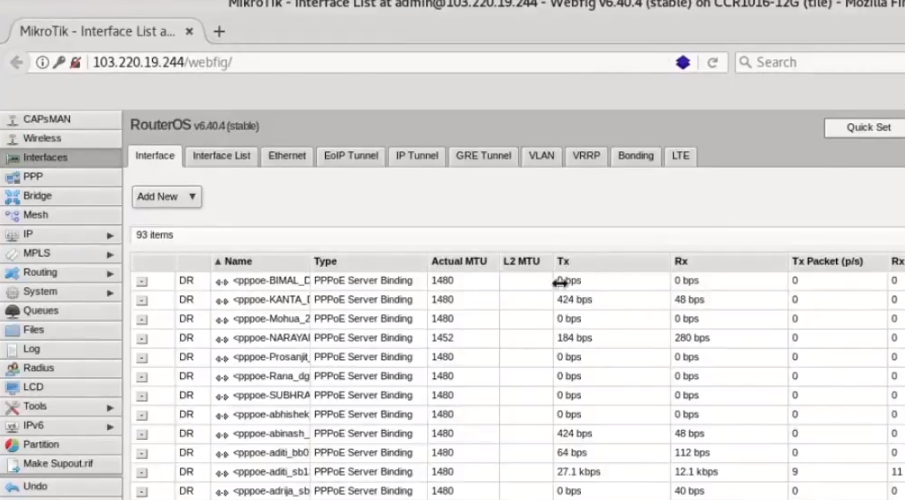Open the LTE tab

[x=680, y=156]
